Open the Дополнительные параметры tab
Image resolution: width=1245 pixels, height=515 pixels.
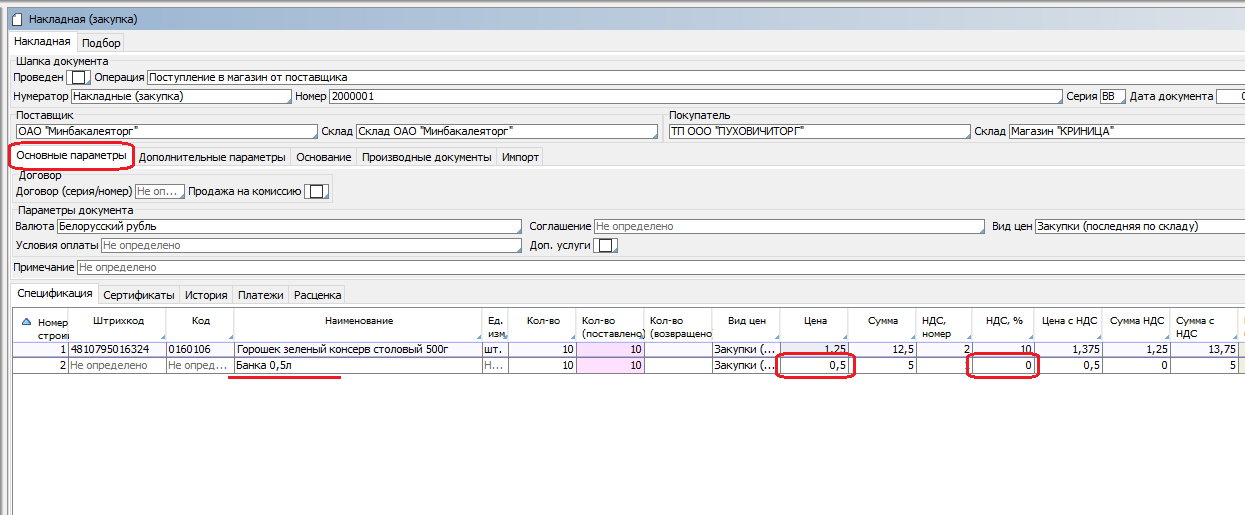(x=212, y=157)
